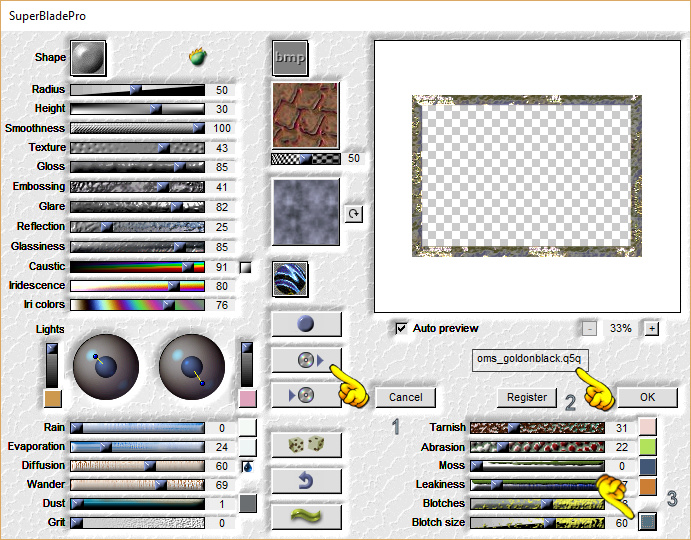Click the right light intensity vertical slider

click(x=247, y=364)
